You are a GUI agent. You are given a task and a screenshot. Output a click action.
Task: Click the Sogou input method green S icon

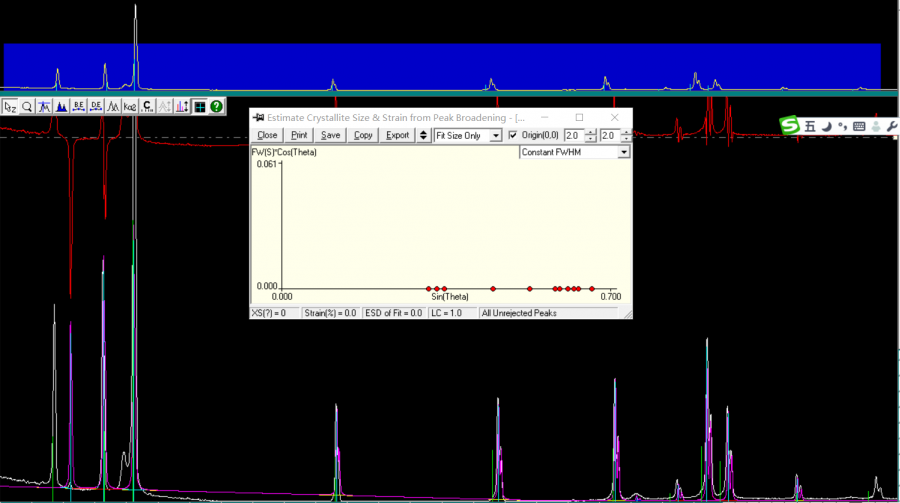[x=791, y=125]
